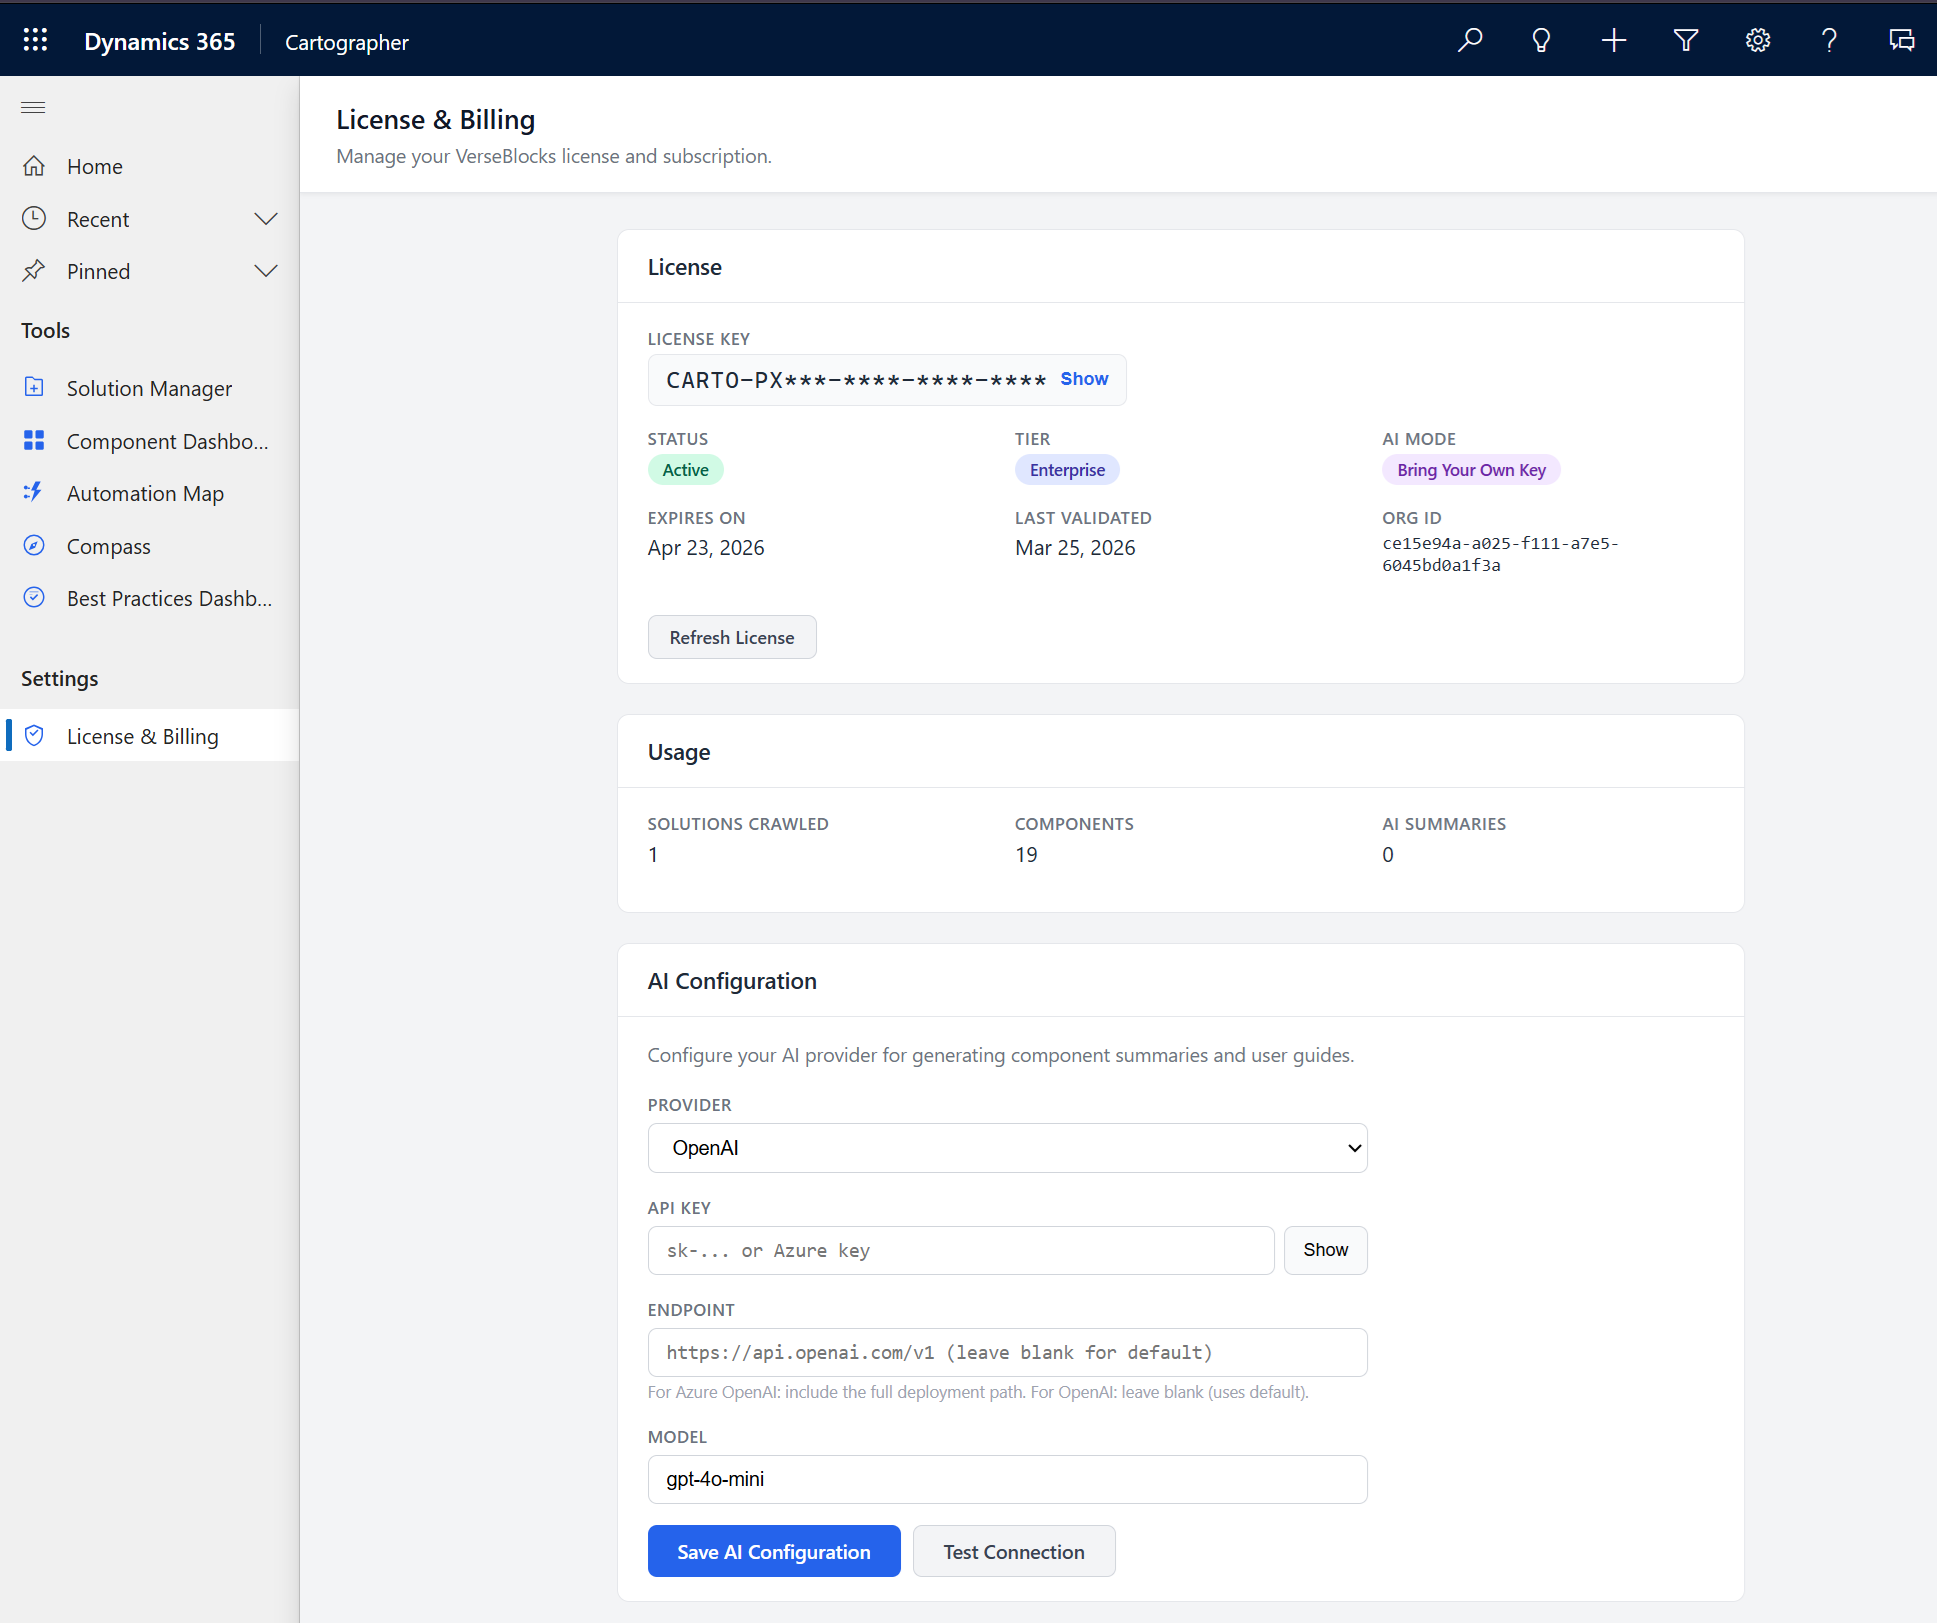Click the Solution Manager icon
The height and width of the screenshot is (1623, 1937).
34,388
